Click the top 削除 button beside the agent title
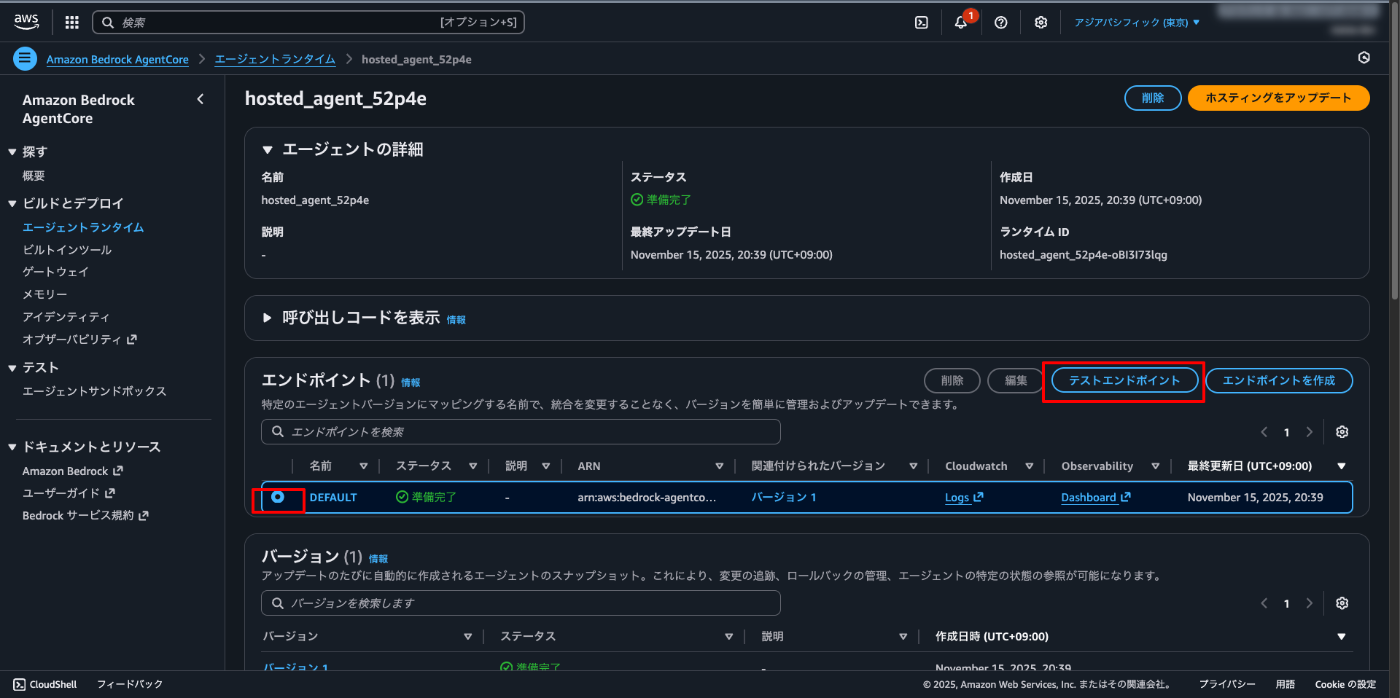The image size is (1400, 698). tap(1152, 98)
